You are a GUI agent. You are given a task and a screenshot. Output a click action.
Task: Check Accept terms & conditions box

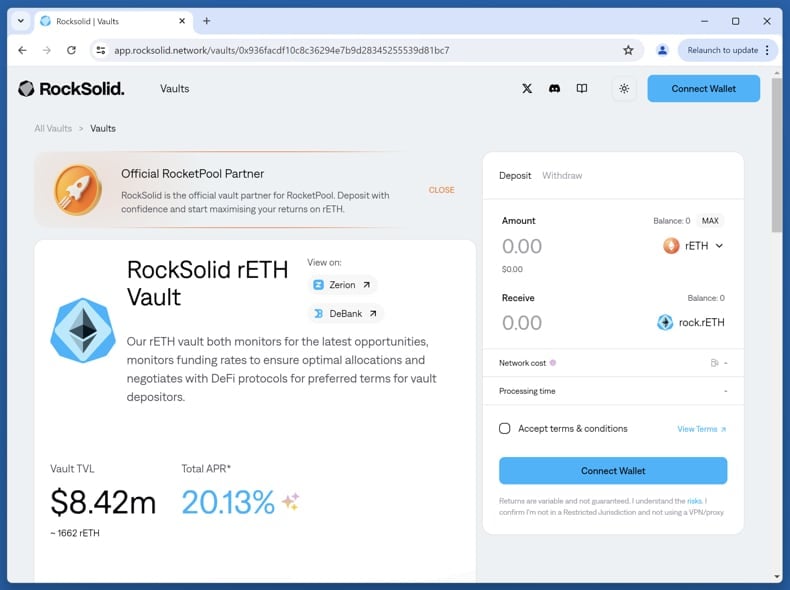[x=505, y=429]
